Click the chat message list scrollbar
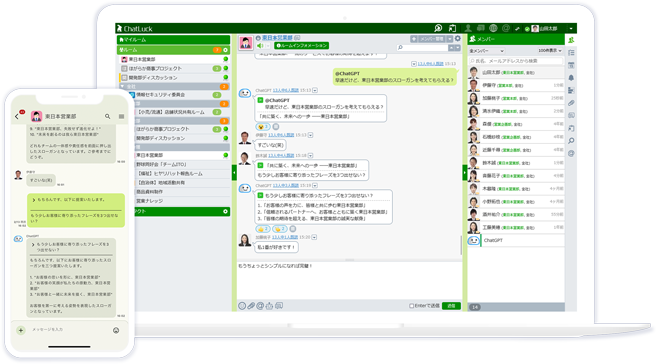Image resolution: width=656 pixels, height=364 pixels. point(461,246)
